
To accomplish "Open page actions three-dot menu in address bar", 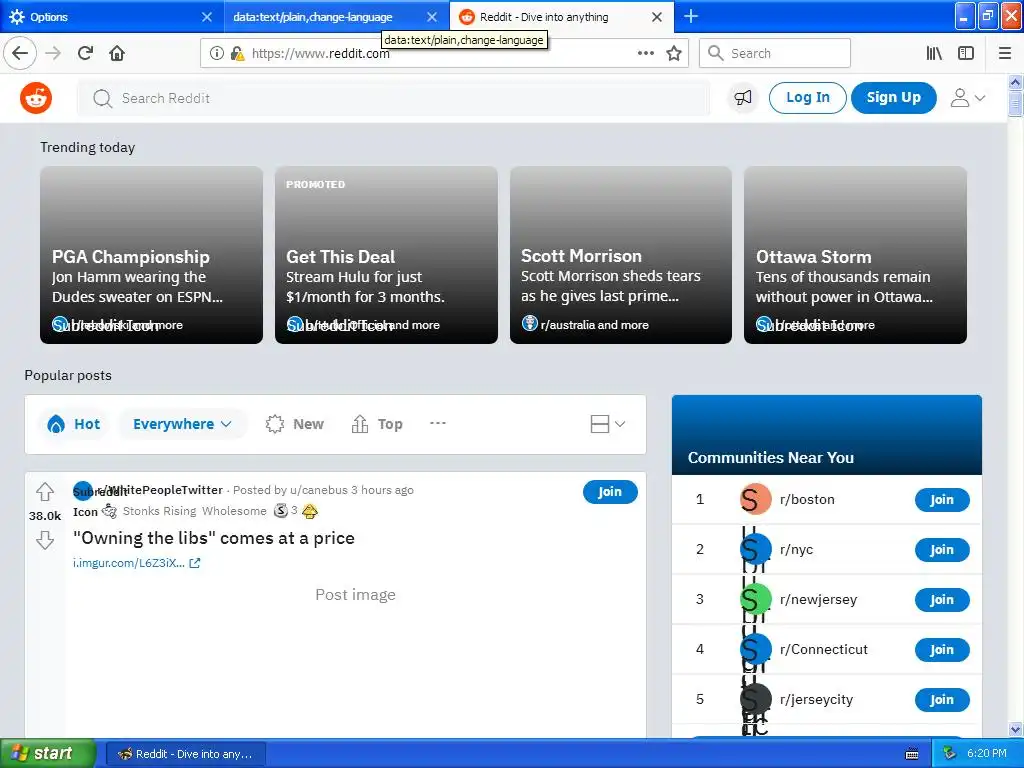I will [x=645, y=53].
